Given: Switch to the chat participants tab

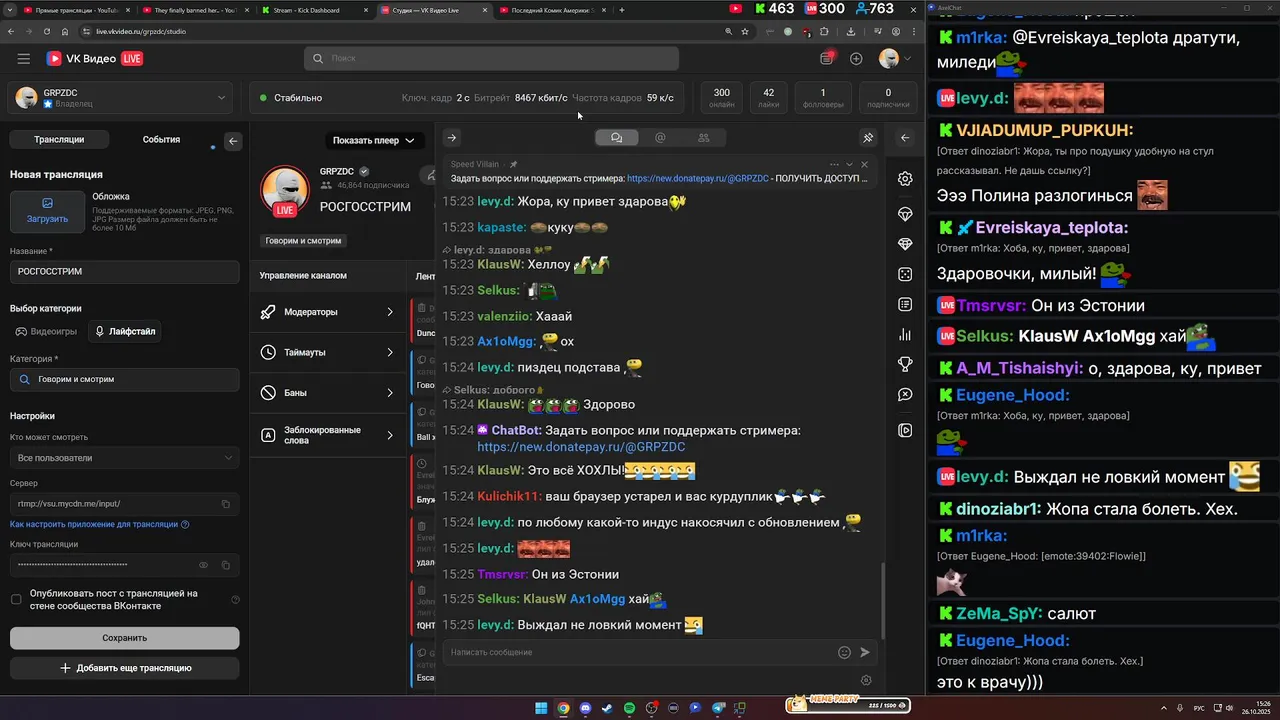Looking at the screenshot, I should tap(704, 138).
